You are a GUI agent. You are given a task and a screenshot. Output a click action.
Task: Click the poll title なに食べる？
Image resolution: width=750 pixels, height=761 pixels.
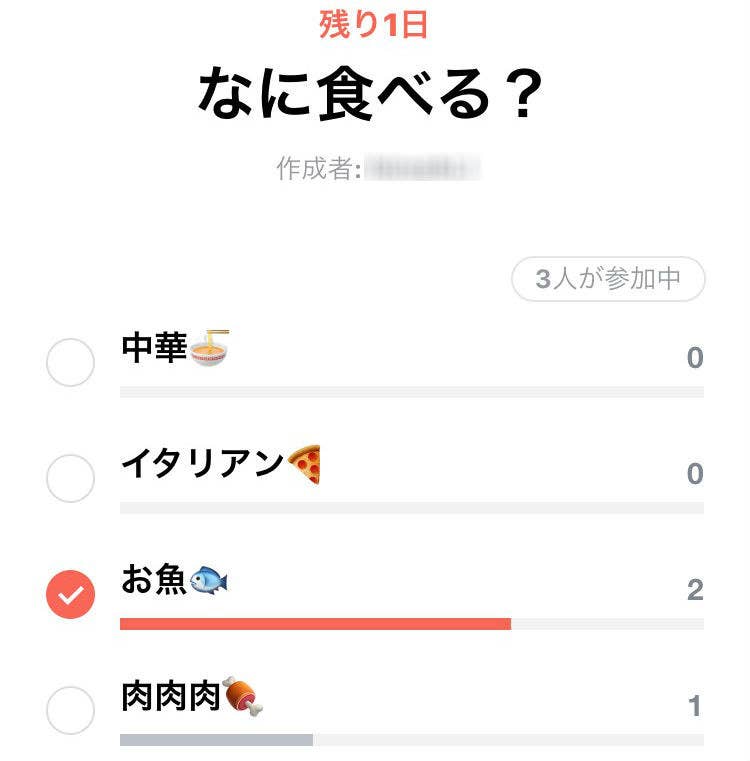[x=372, y=95]
